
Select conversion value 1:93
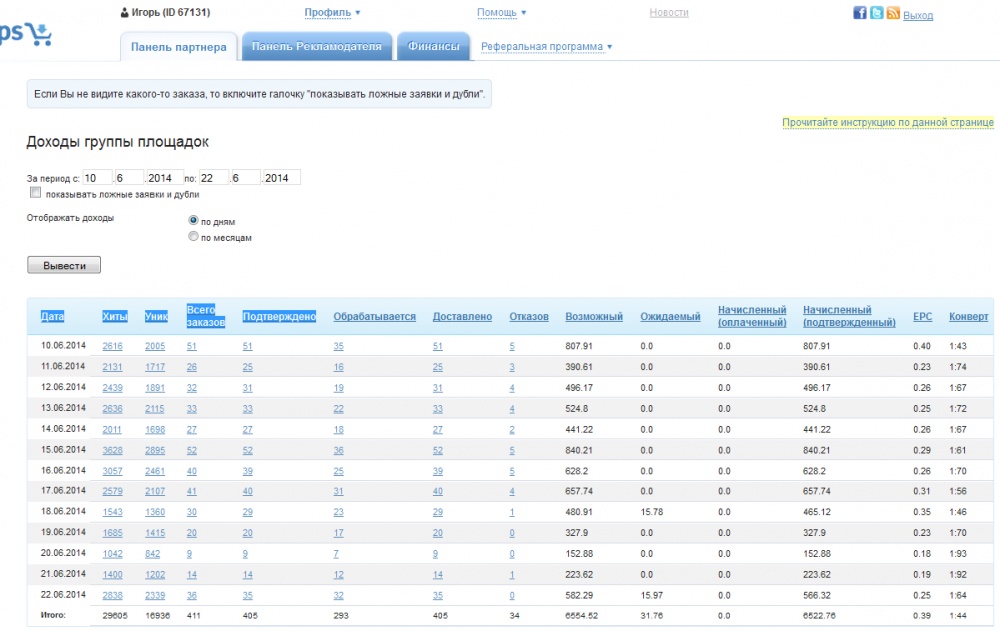[958, 554]
